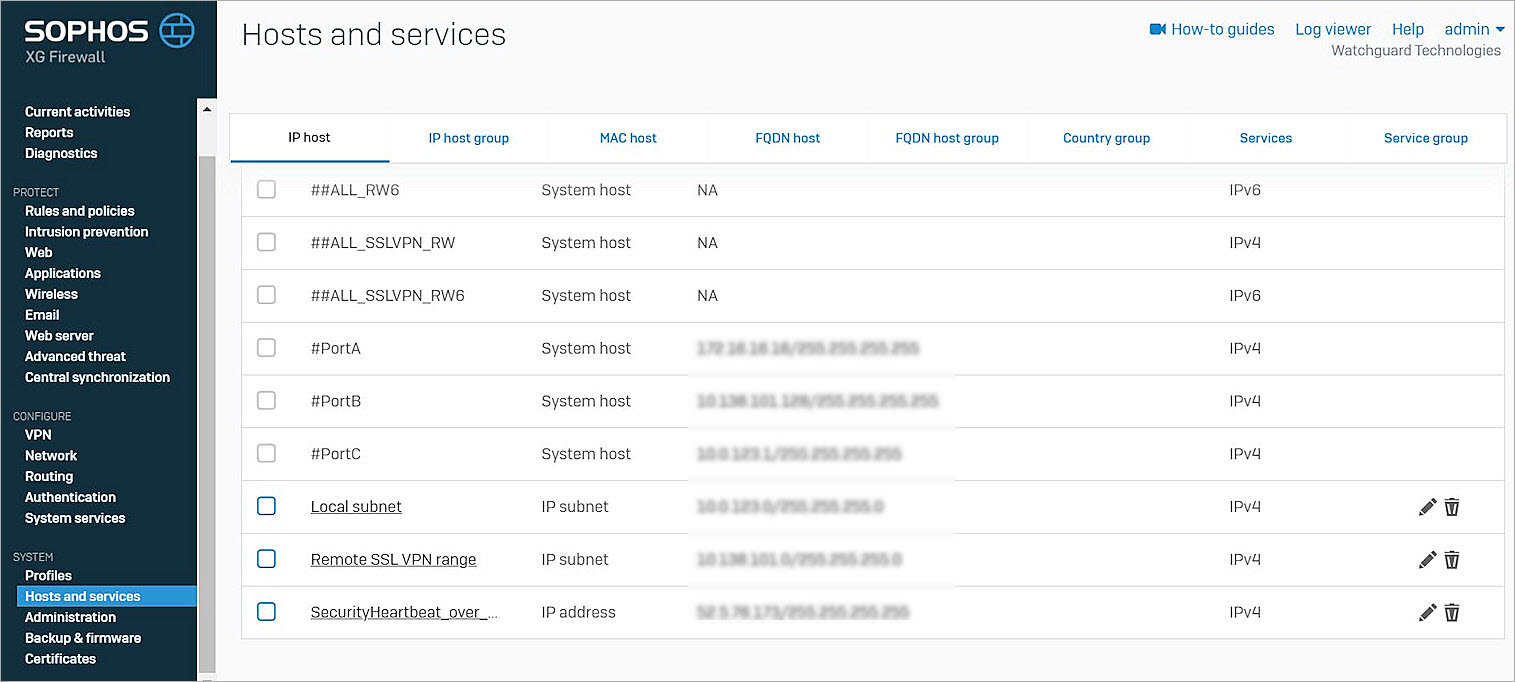Expand the VPN section in sidebar
The height and width of the screenshot is (682, 1515).
click(x=38, y=434)
